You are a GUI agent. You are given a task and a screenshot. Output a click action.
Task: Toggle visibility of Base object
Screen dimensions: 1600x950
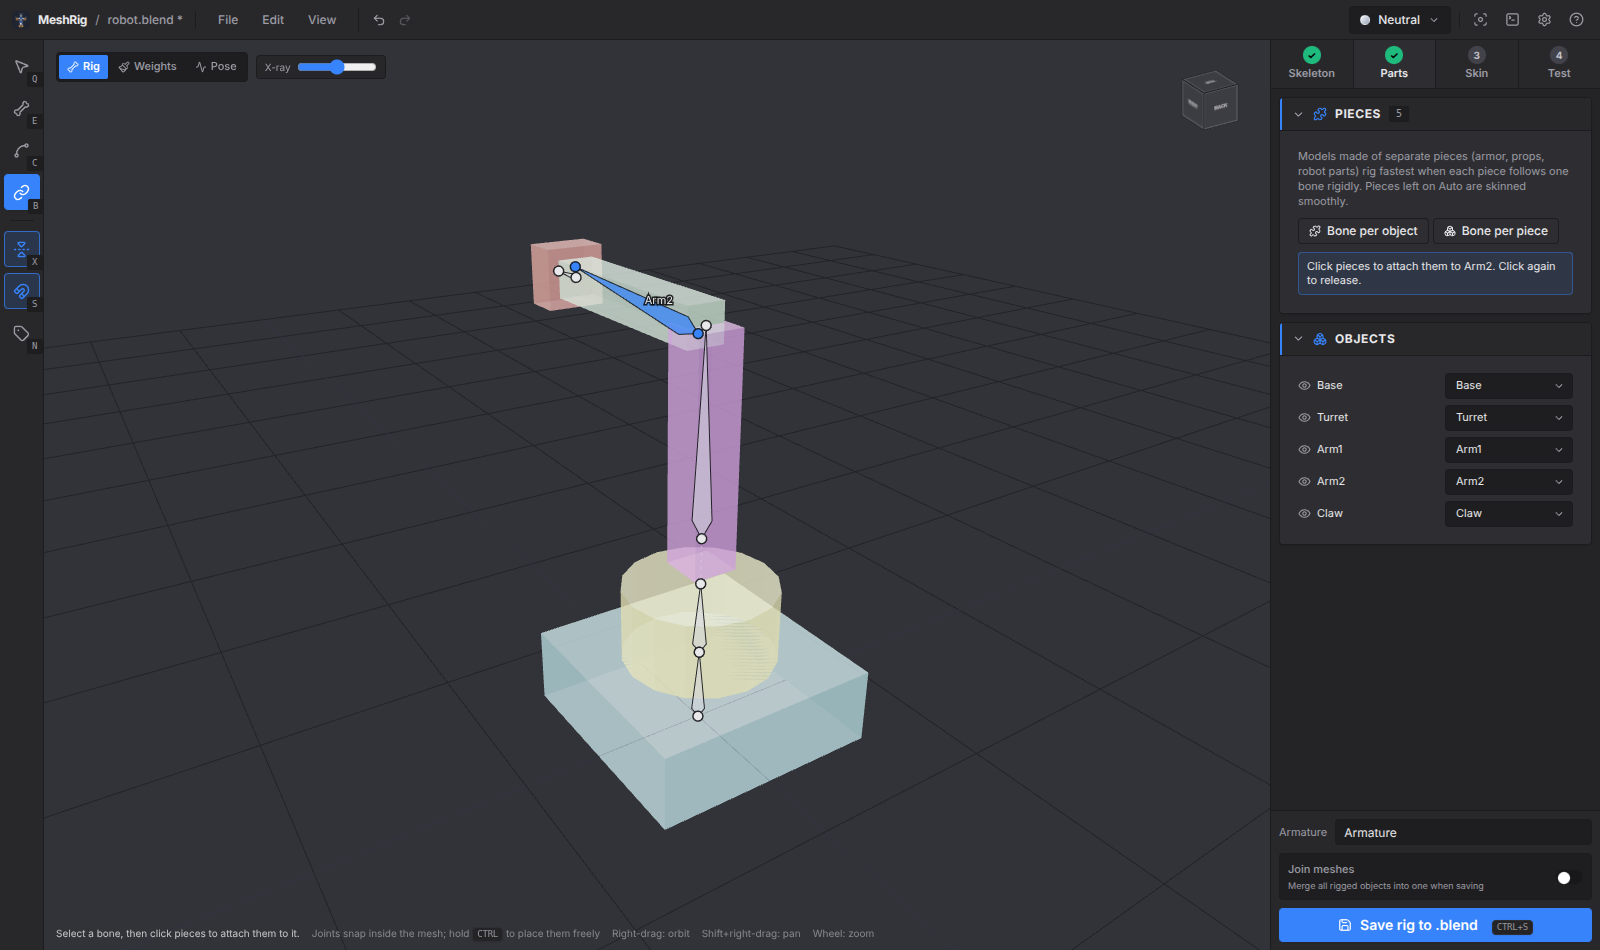click(x=1304, y=386)
